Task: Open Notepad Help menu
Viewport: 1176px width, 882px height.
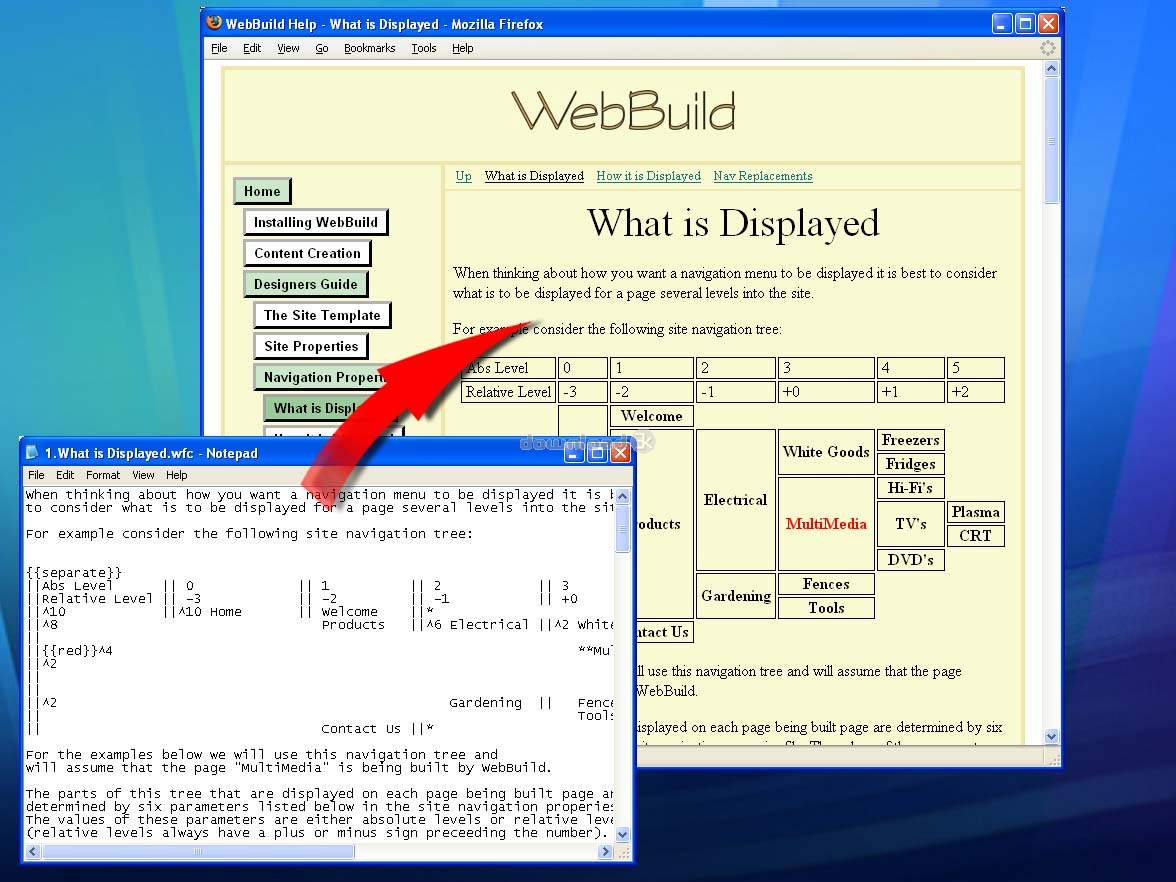Action: pos(177,475)
